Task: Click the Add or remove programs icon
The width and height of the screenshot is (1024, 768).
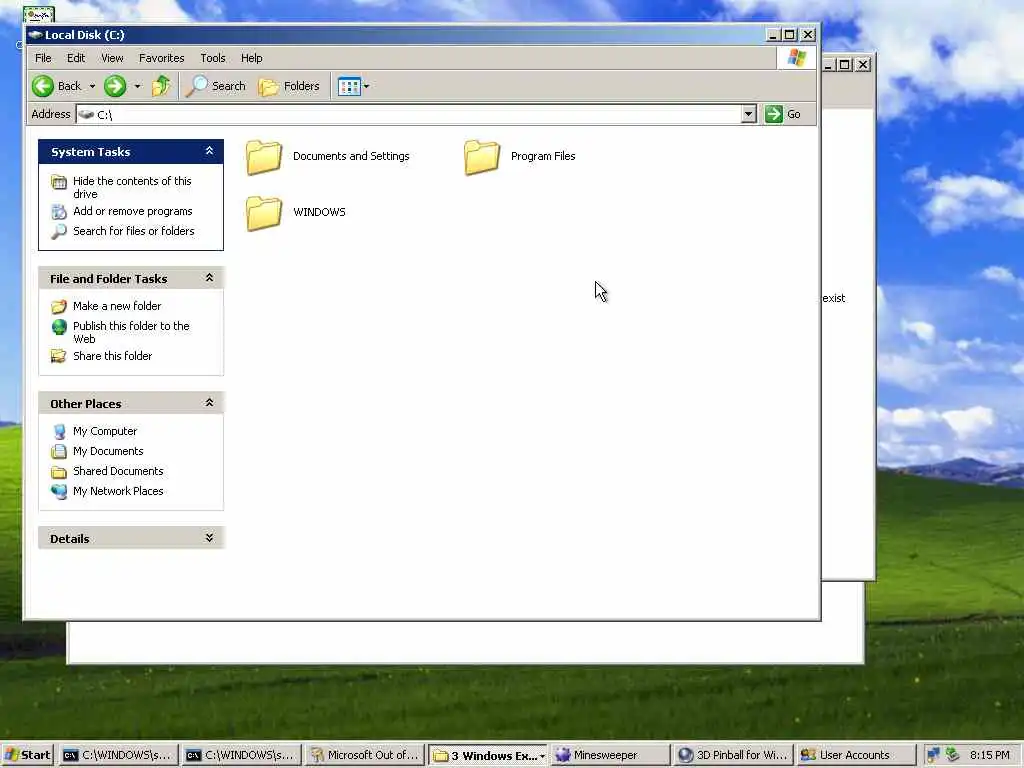Action: [59, 212]
